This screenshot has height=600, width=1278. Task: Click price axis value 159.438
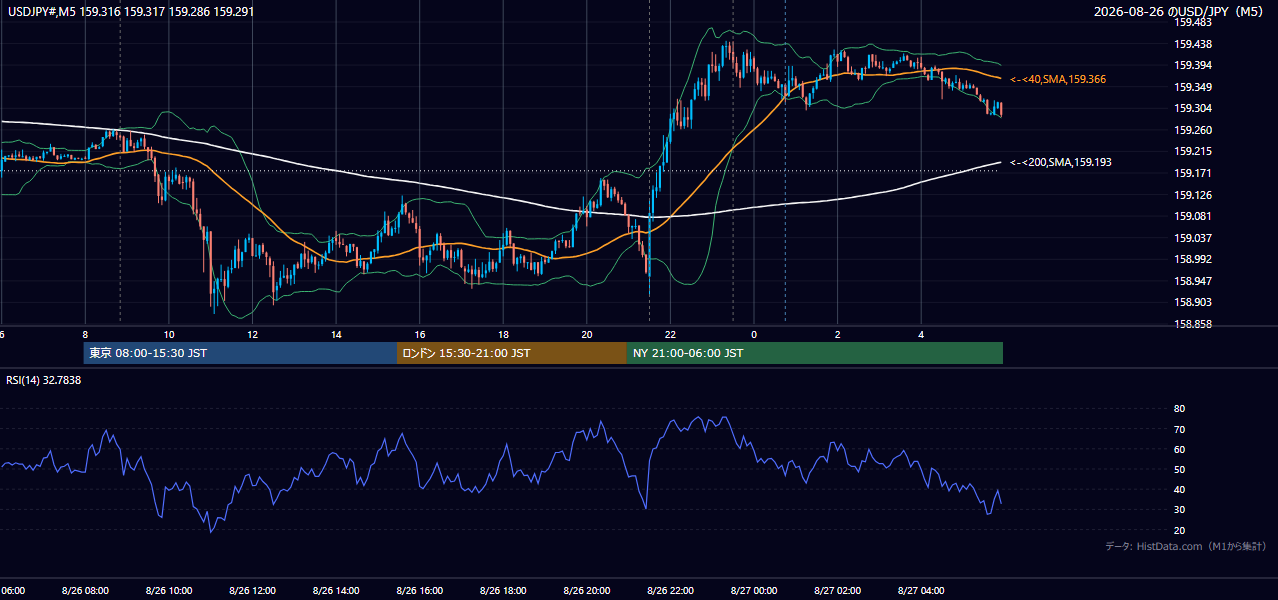coord(1193,44)
